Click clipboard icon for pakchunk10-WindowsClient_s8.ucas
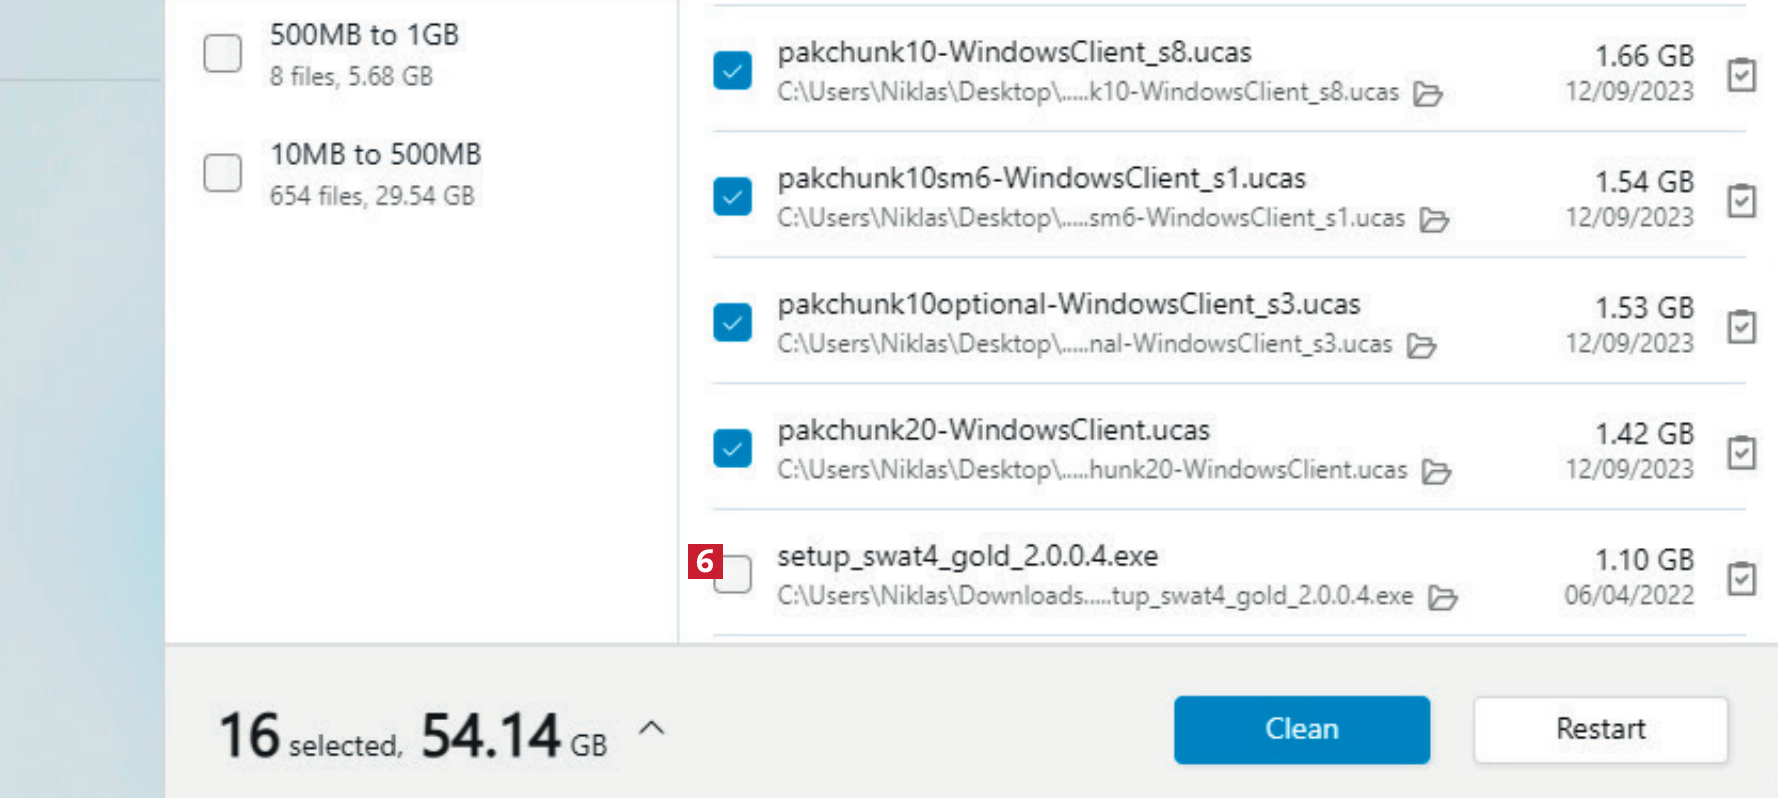This screenshot has height=798, width=1778. point(1741,75)
